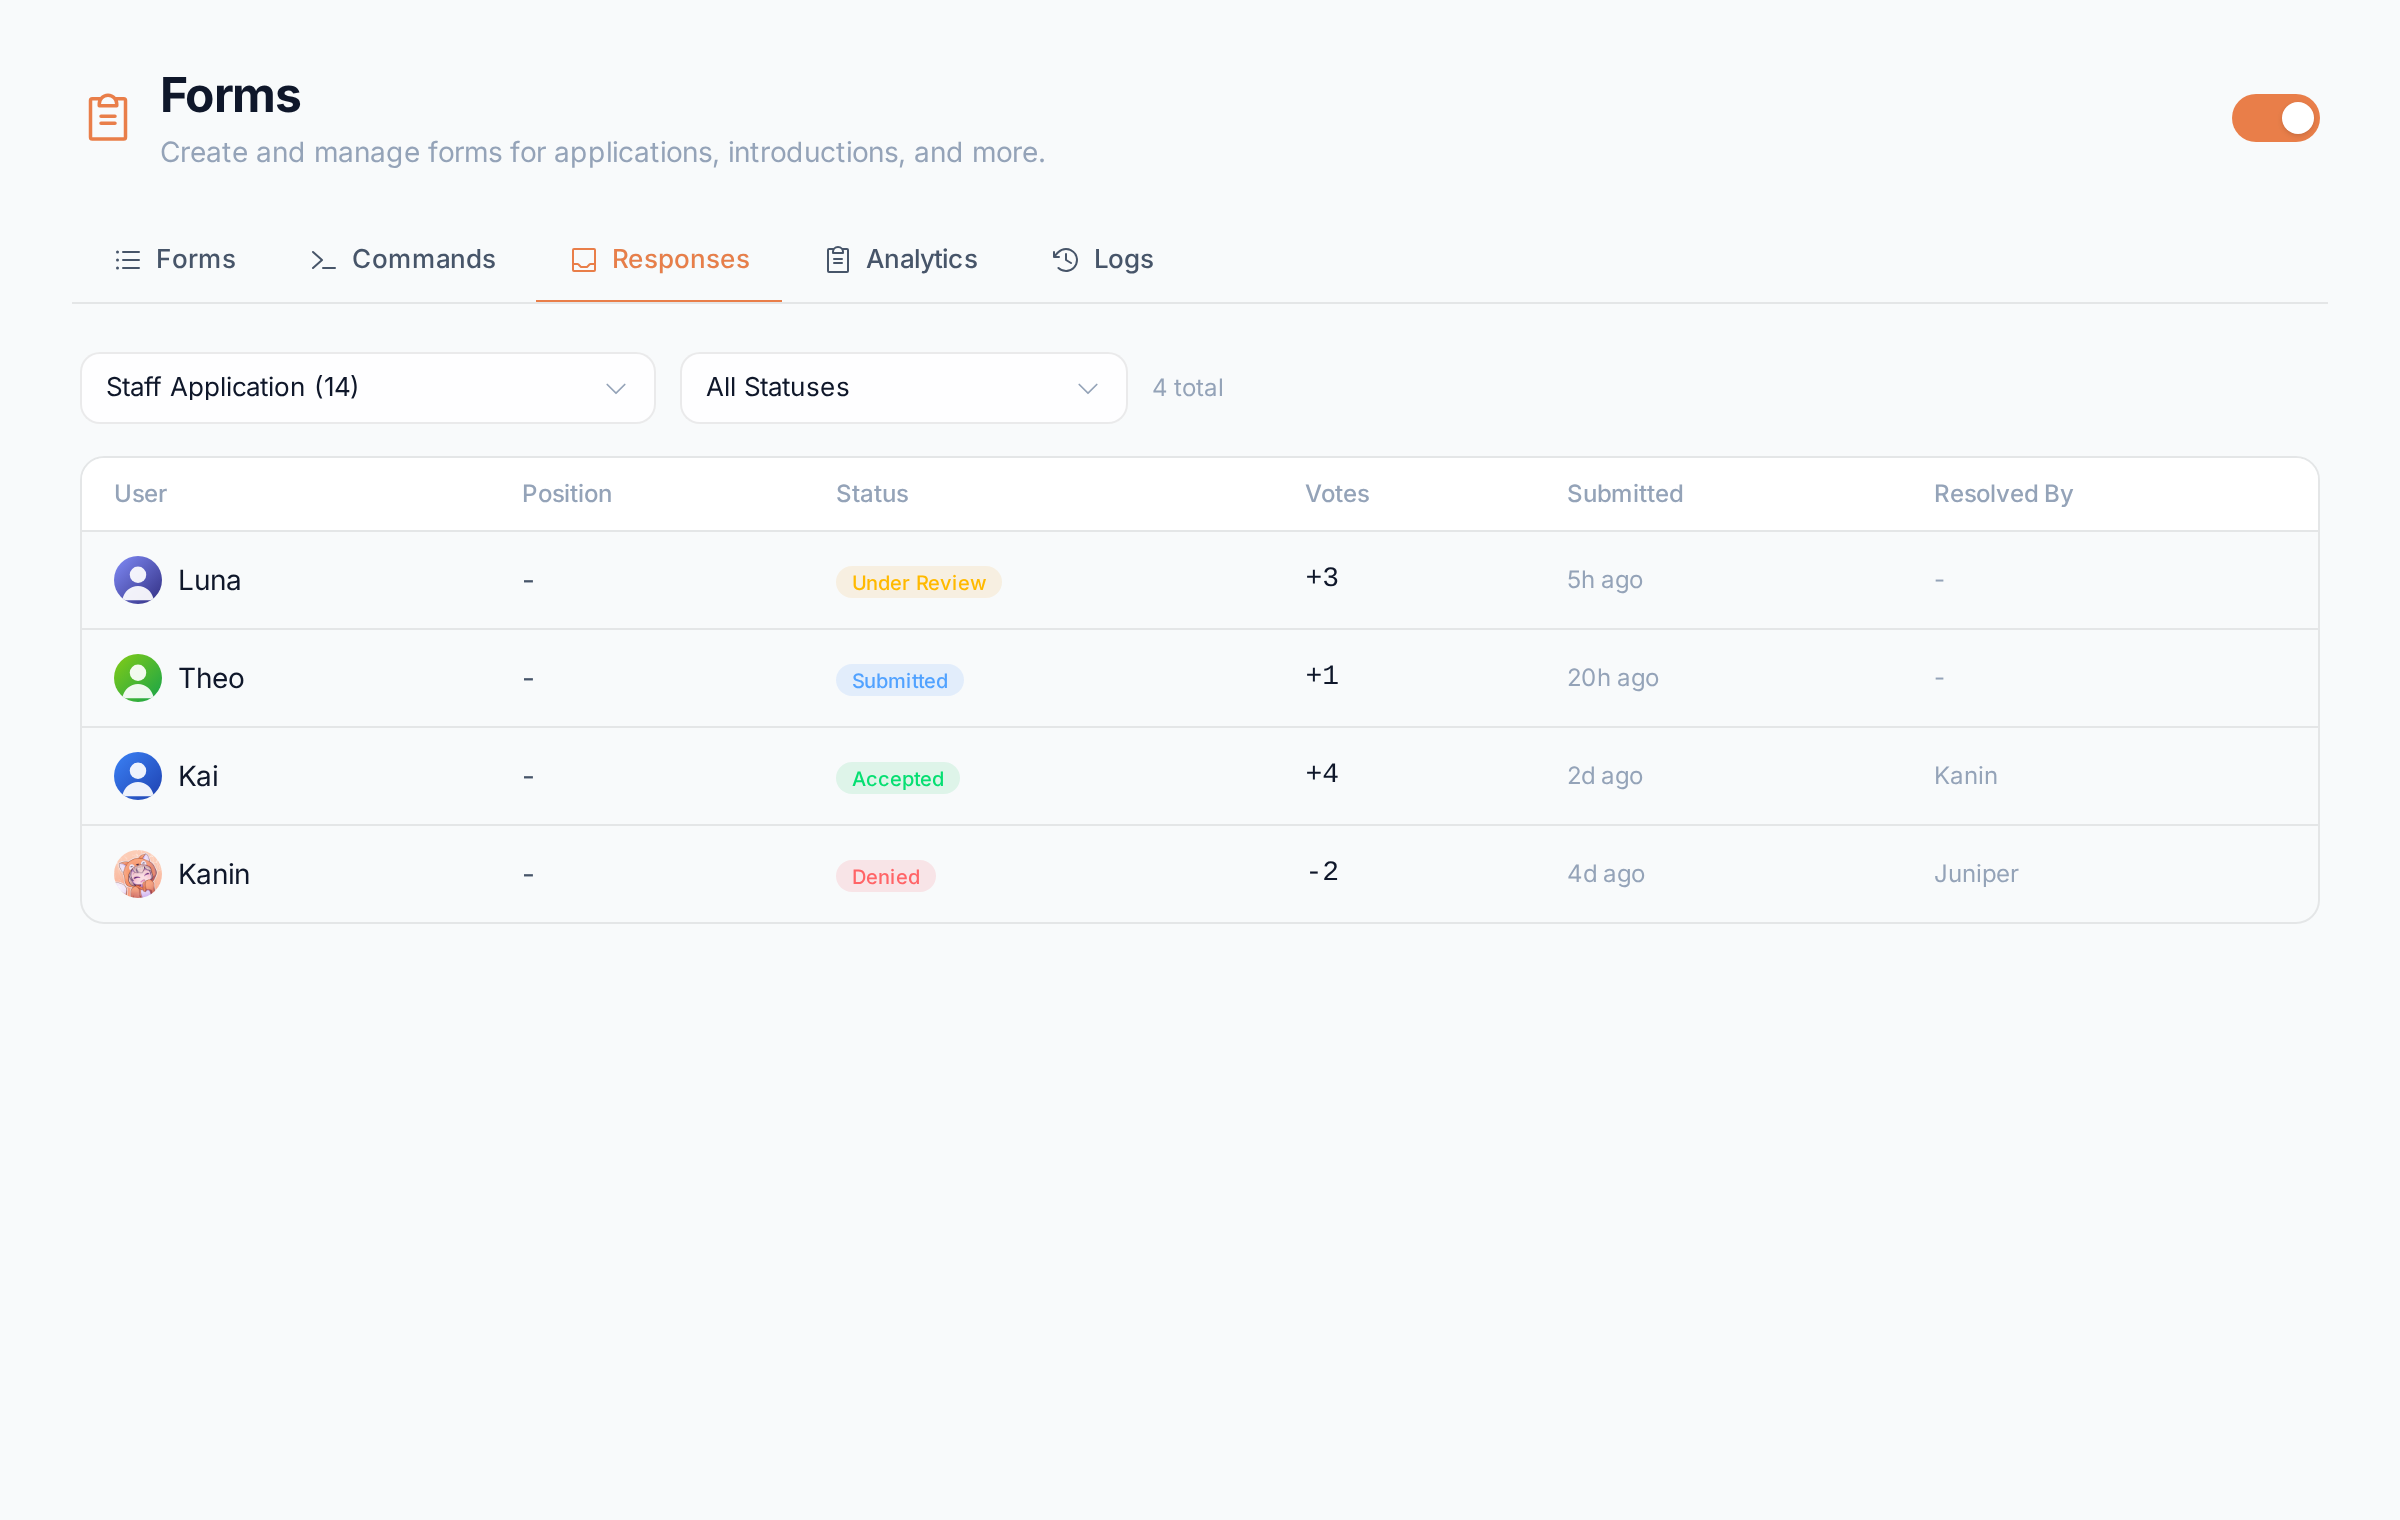
Task: Click Theo's green avatar
Action: [x=138, y=678]
